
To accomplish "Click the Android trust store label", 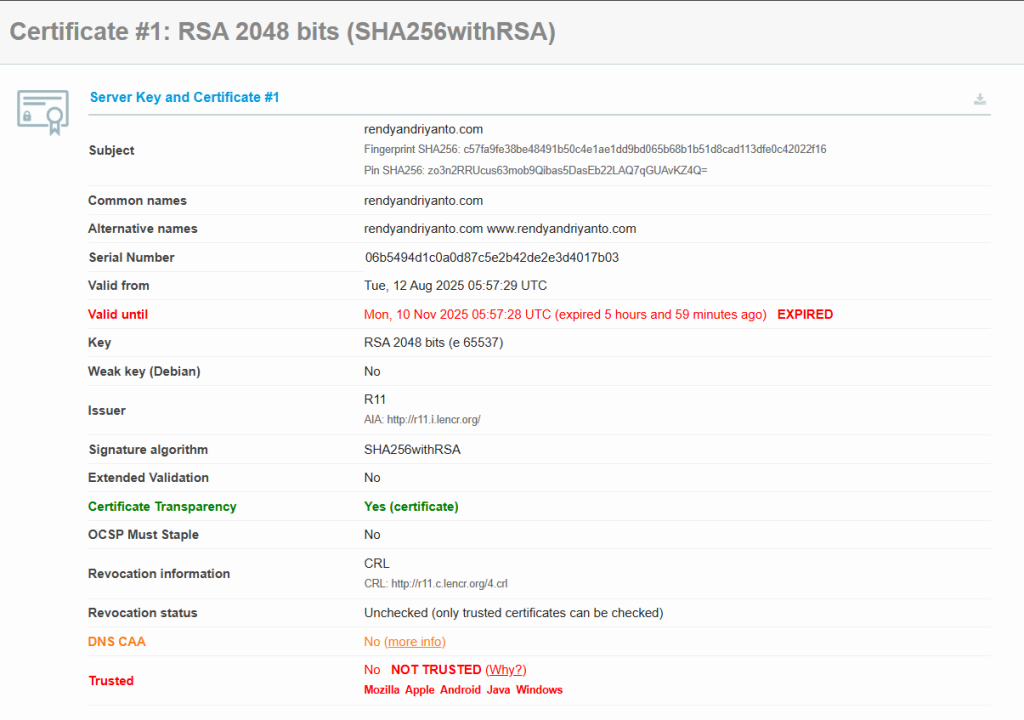I will pos(460,690).
